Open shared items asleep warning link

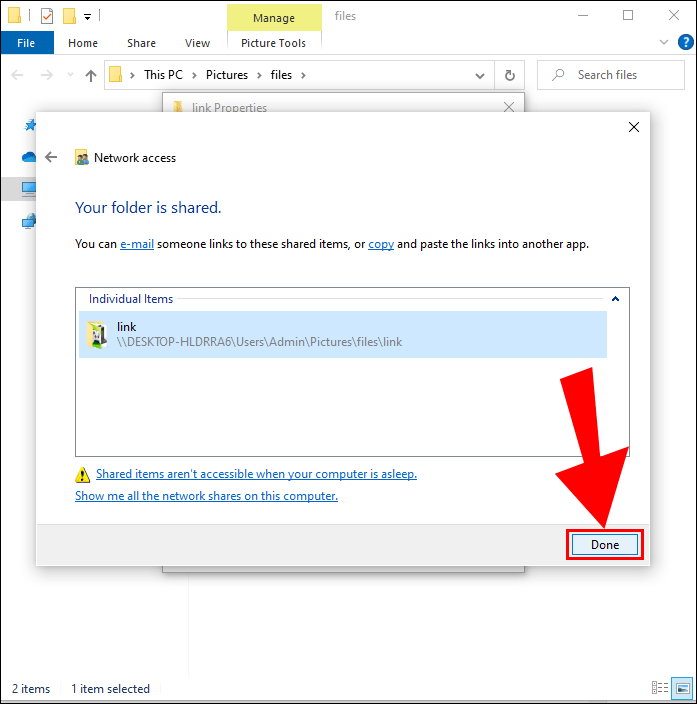(256, 474)
